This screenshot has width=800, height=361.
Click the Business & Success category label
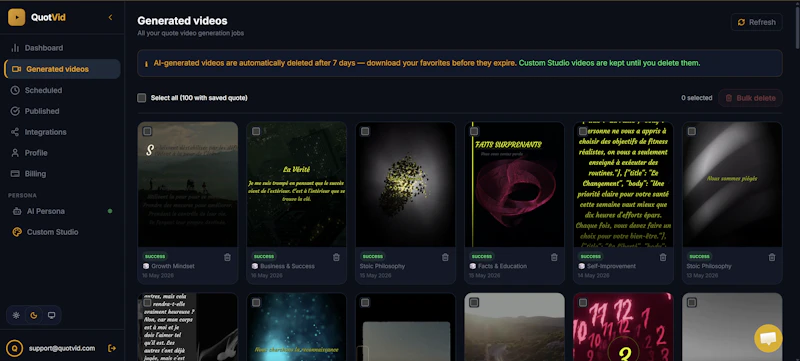pyautogui.click(x=287, y=266)
